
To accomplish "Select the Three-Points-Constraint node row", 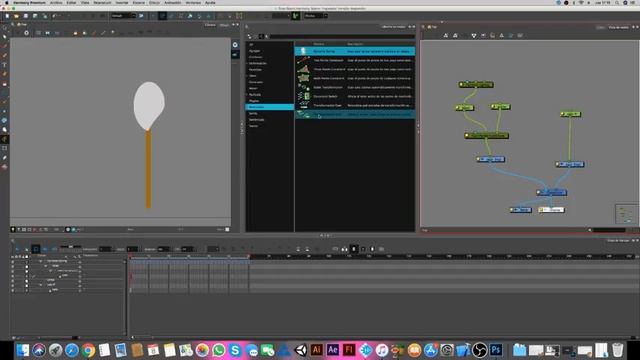I will pos(355,69).
